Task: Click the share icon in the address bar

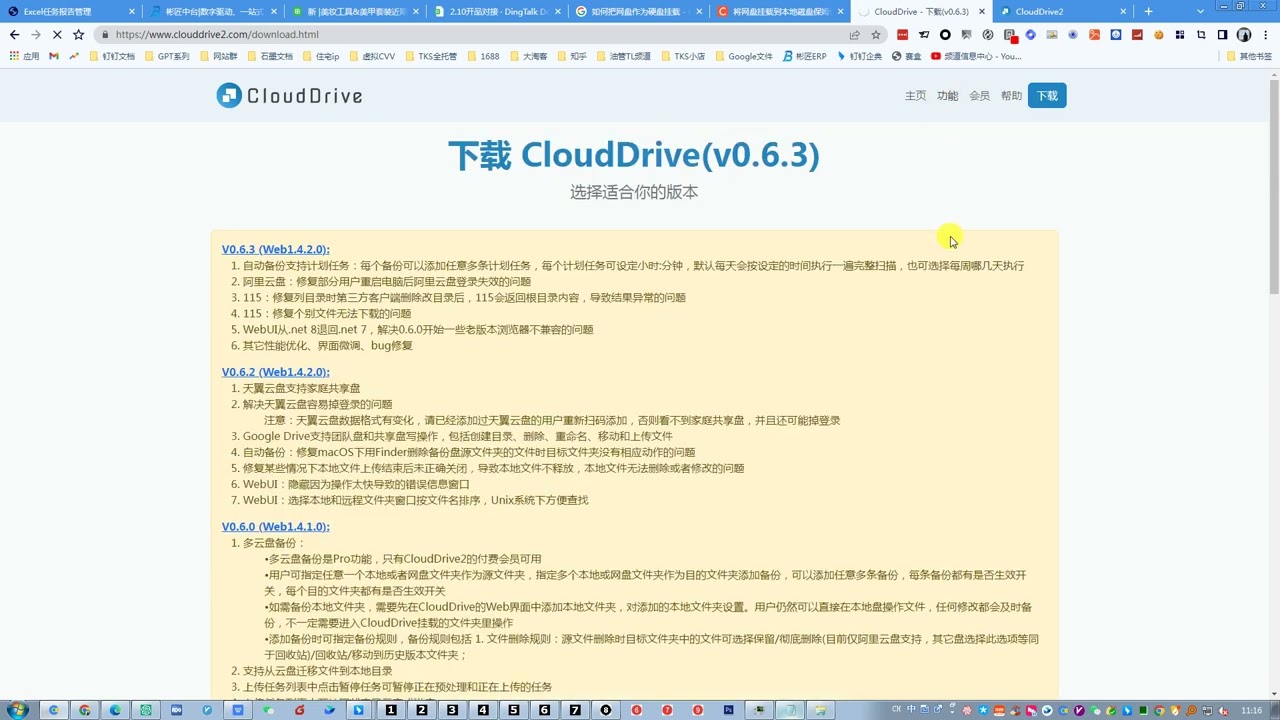Action: (x=854, y=34)
